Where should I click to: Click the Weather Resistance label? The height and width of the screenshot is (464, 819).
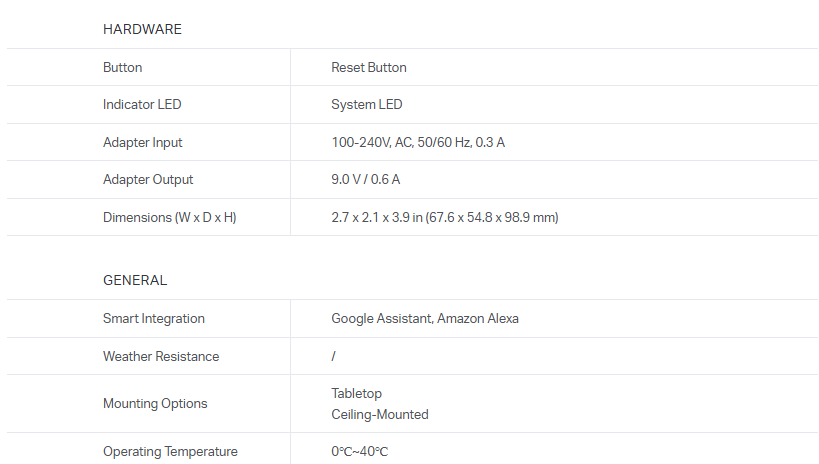coord(161,357)
